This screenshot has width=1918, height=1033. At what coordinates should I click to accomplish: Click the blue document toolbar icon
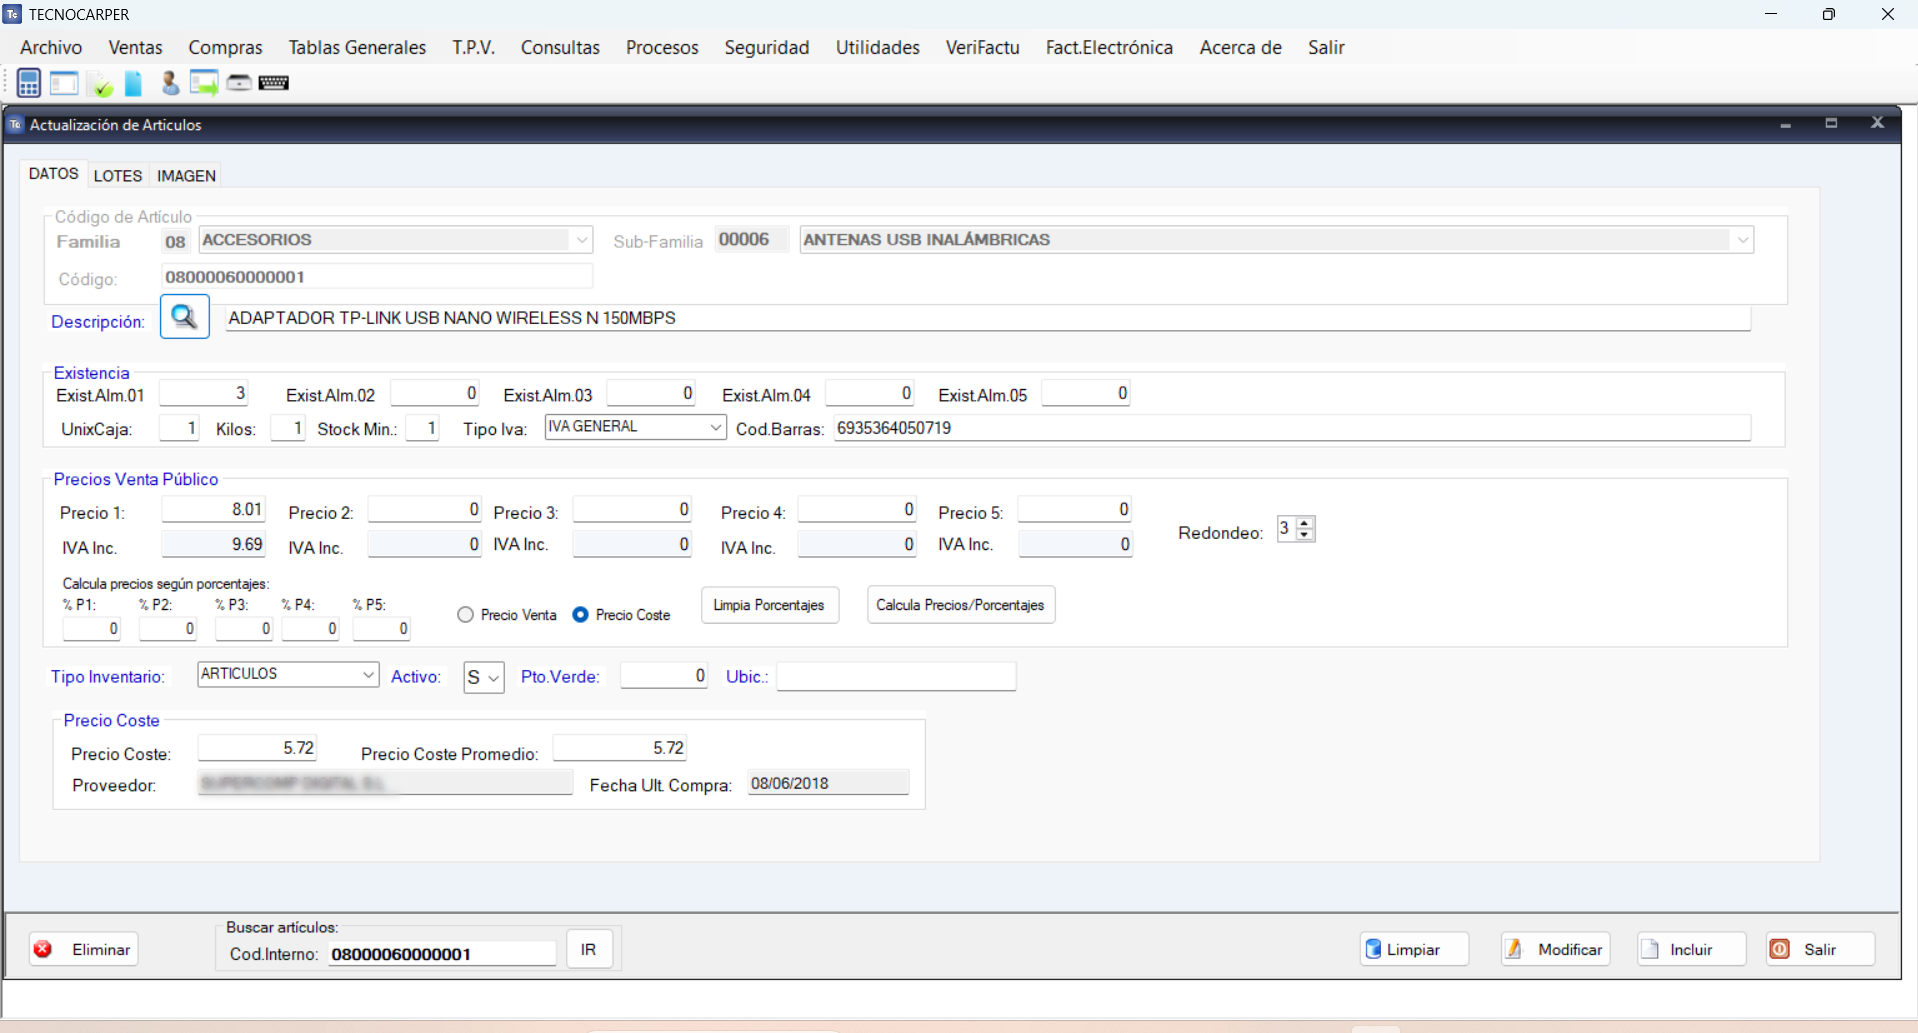133,84
